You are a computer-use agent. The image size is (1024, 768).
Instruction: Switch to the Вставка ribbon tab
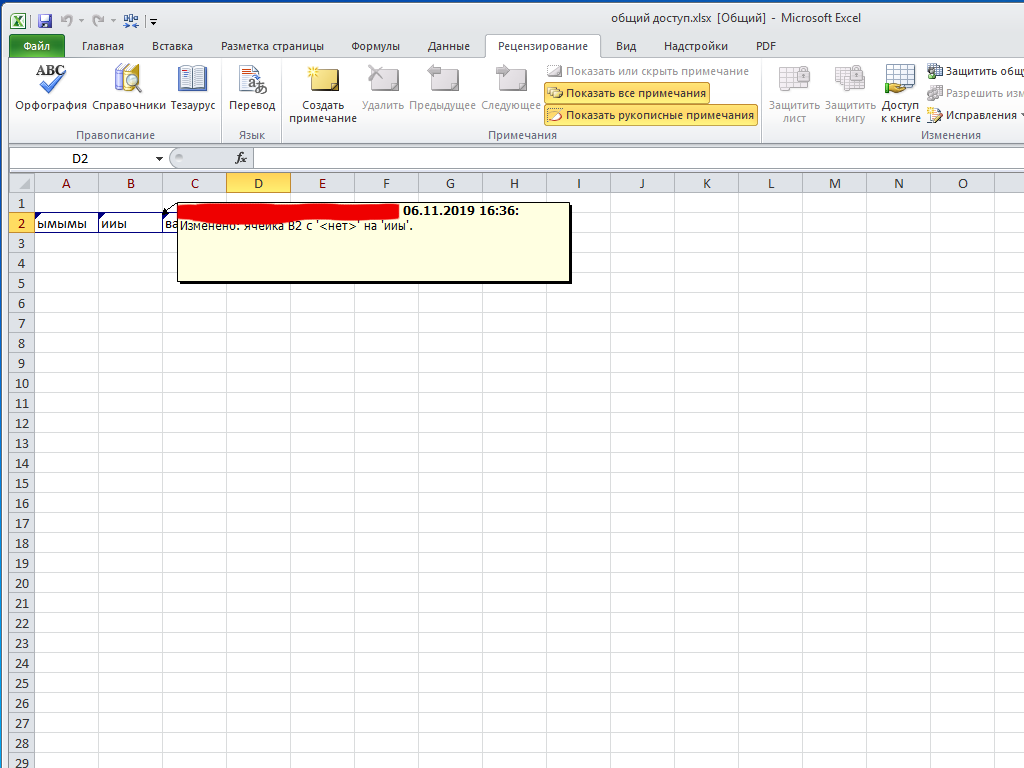(x=172, y=46)
